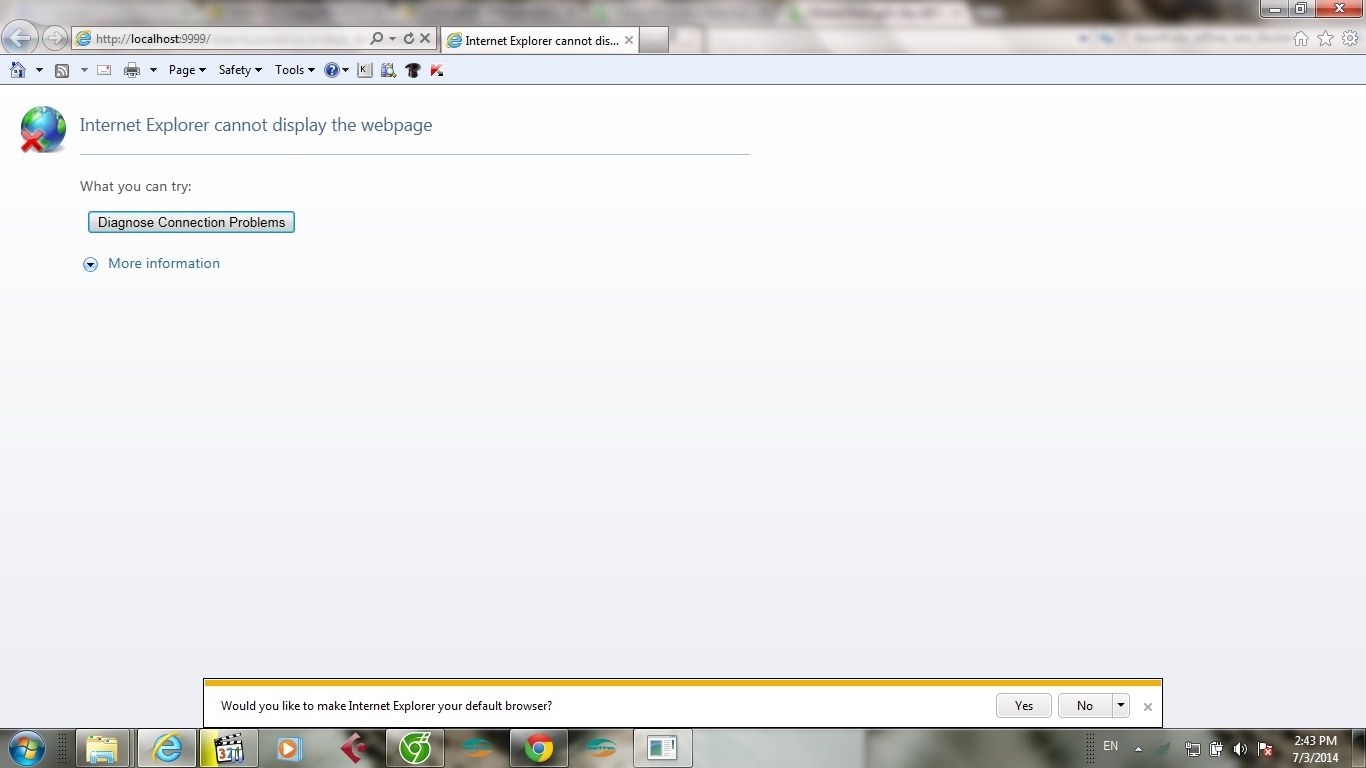This screenshot has width=1366, height=768.
Task: Open Google Chrome from the taskbar
Action: tap(539, 748)
